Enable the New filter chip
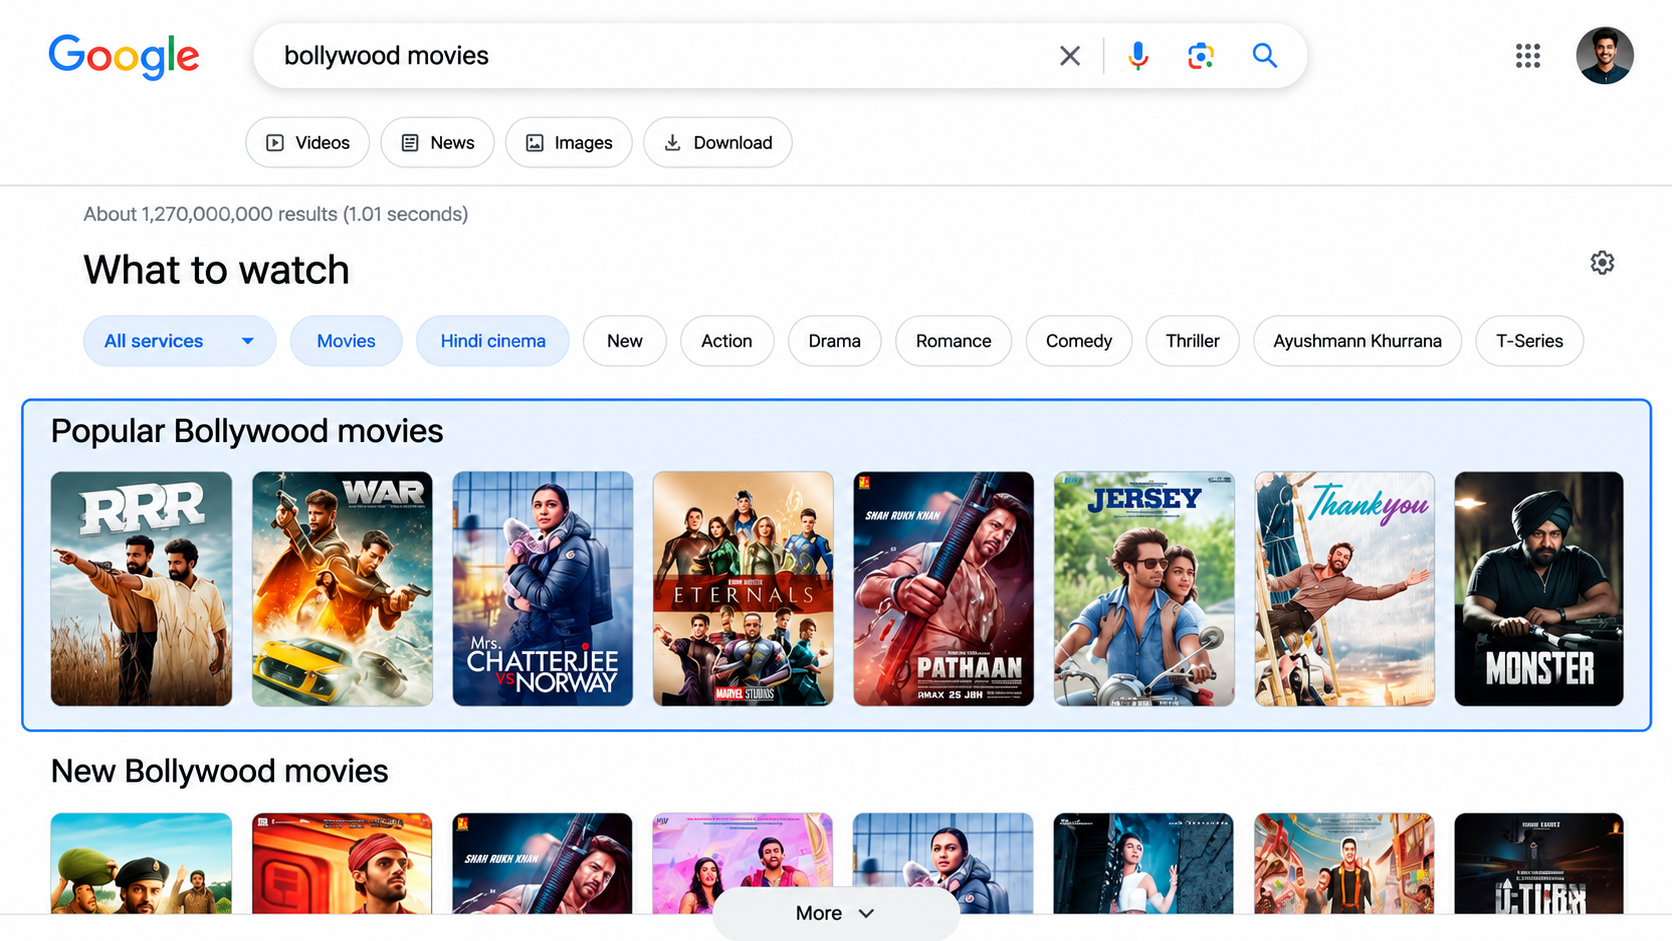Screen dimensions: 1672x941 pos(625,341)
